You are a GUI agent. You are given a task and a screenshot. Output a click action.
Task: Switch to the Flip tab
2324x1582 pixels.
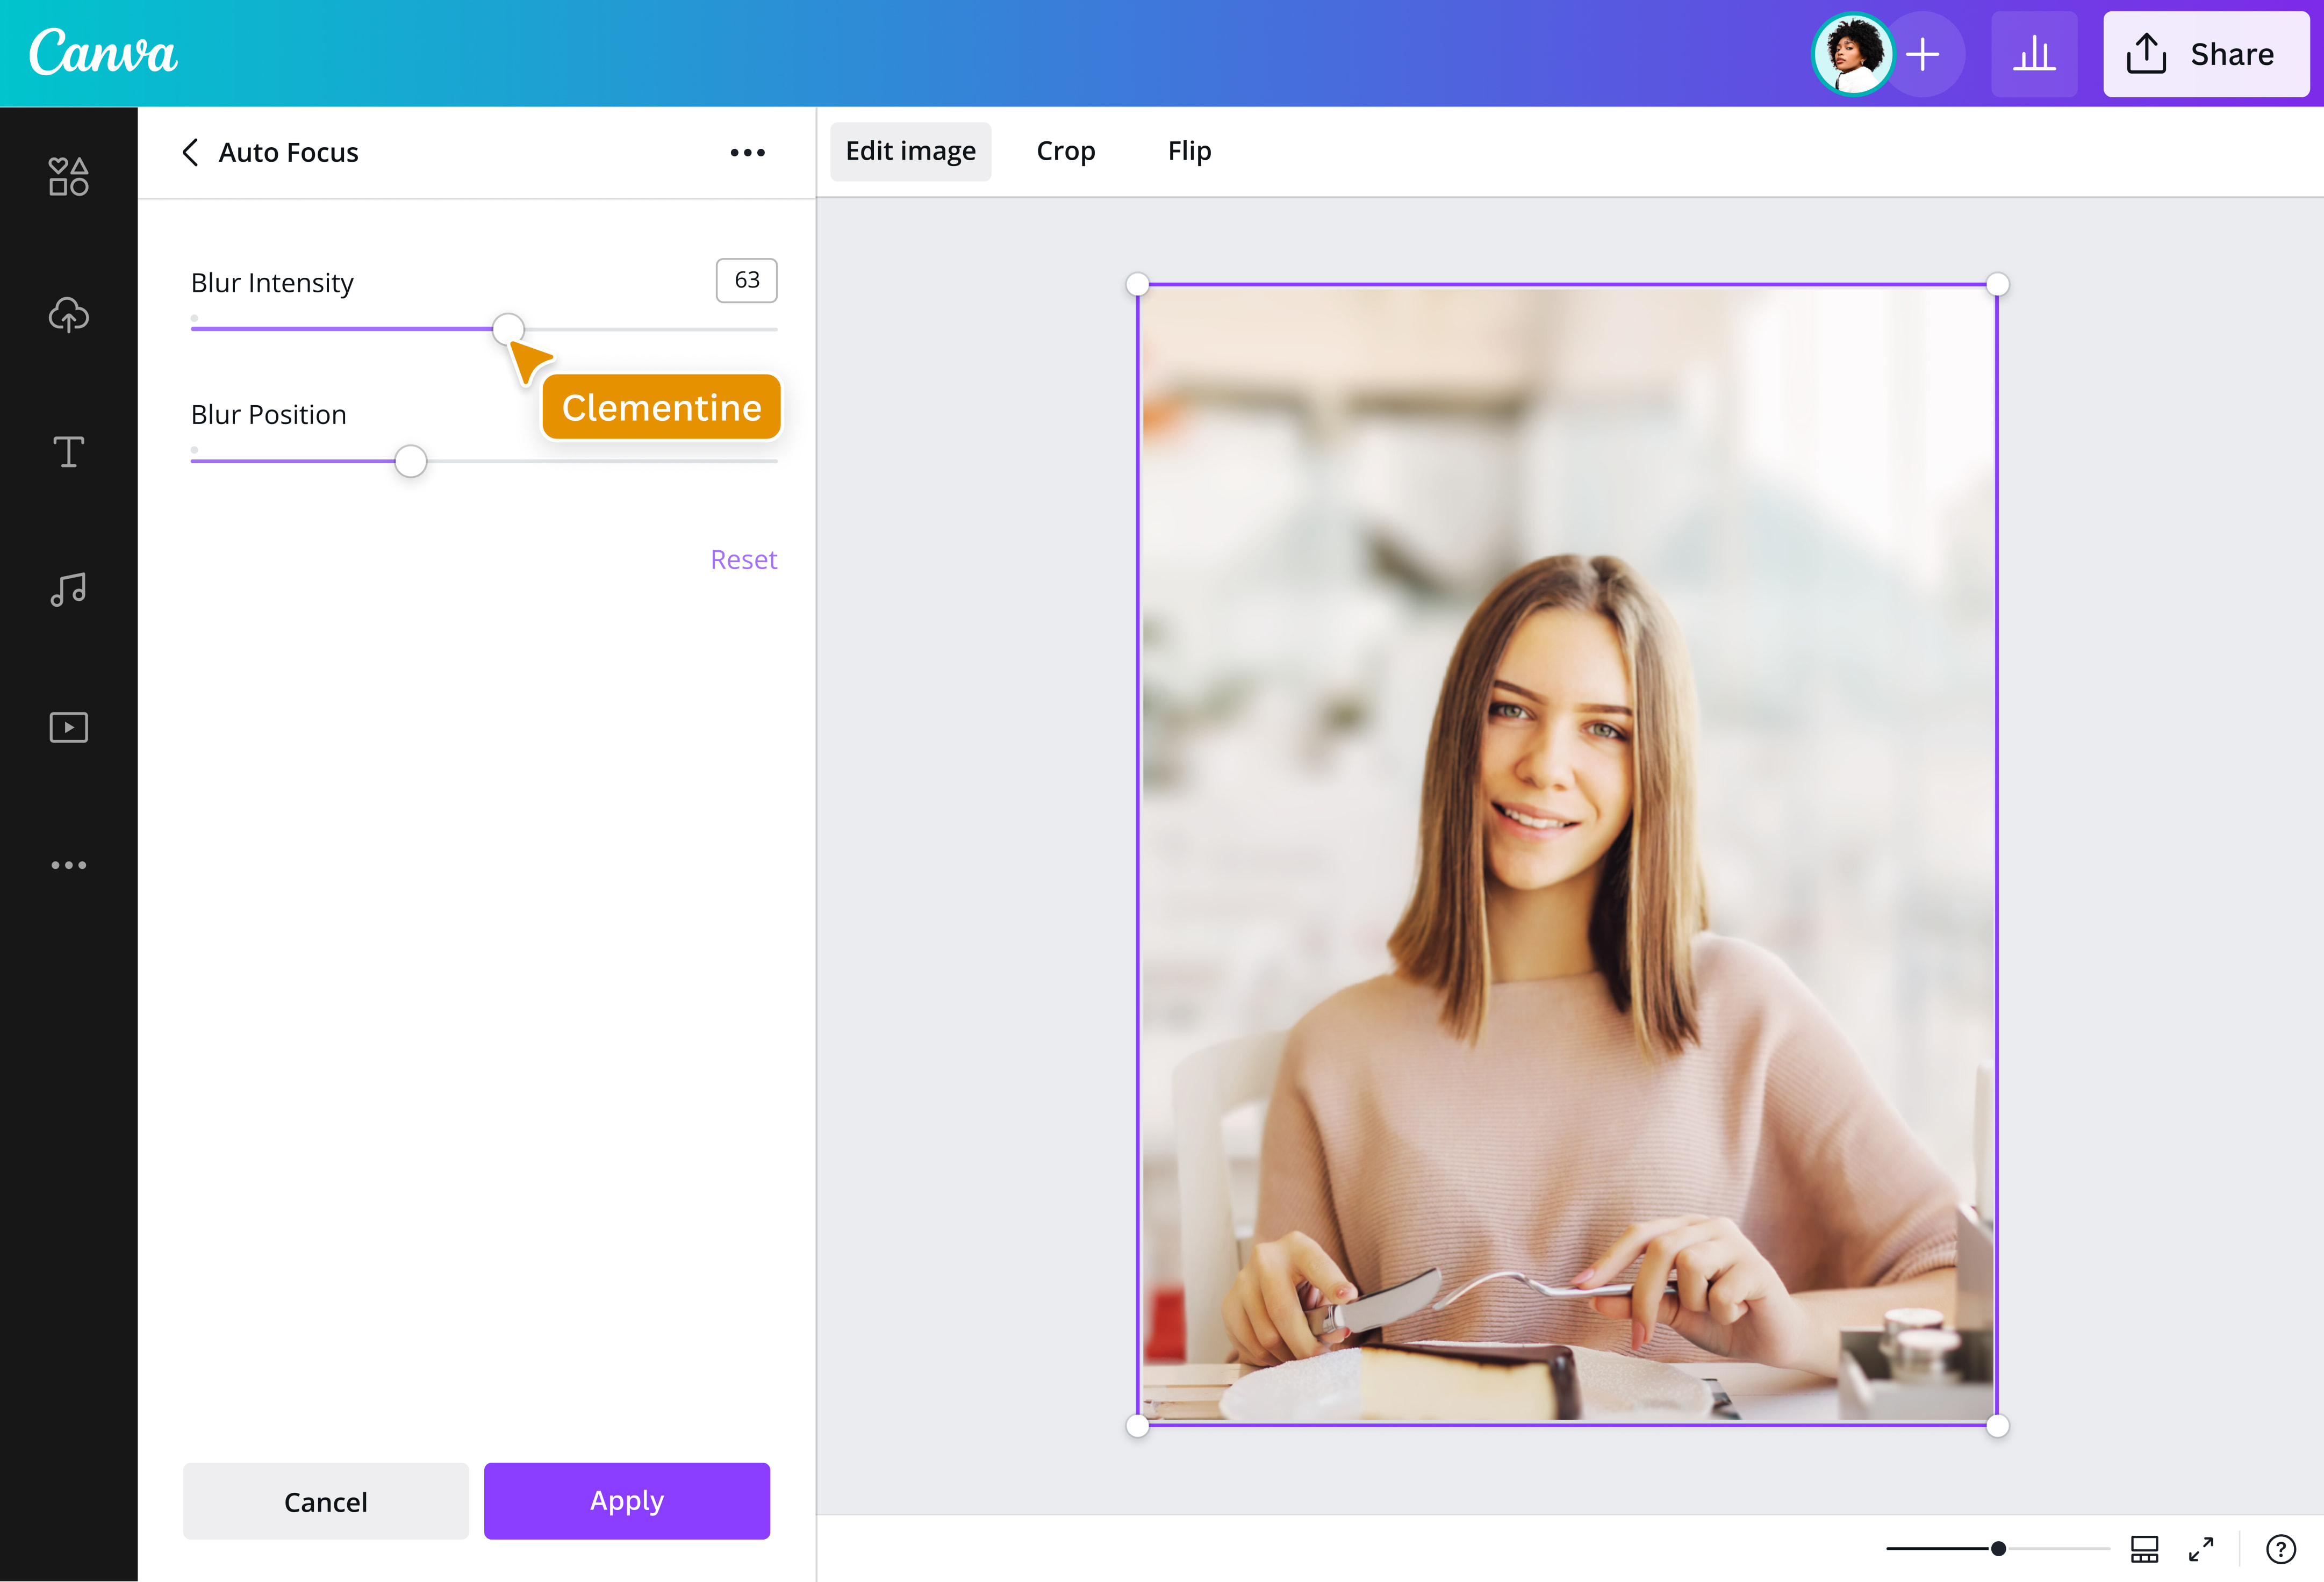click(x=1189, y=151)
